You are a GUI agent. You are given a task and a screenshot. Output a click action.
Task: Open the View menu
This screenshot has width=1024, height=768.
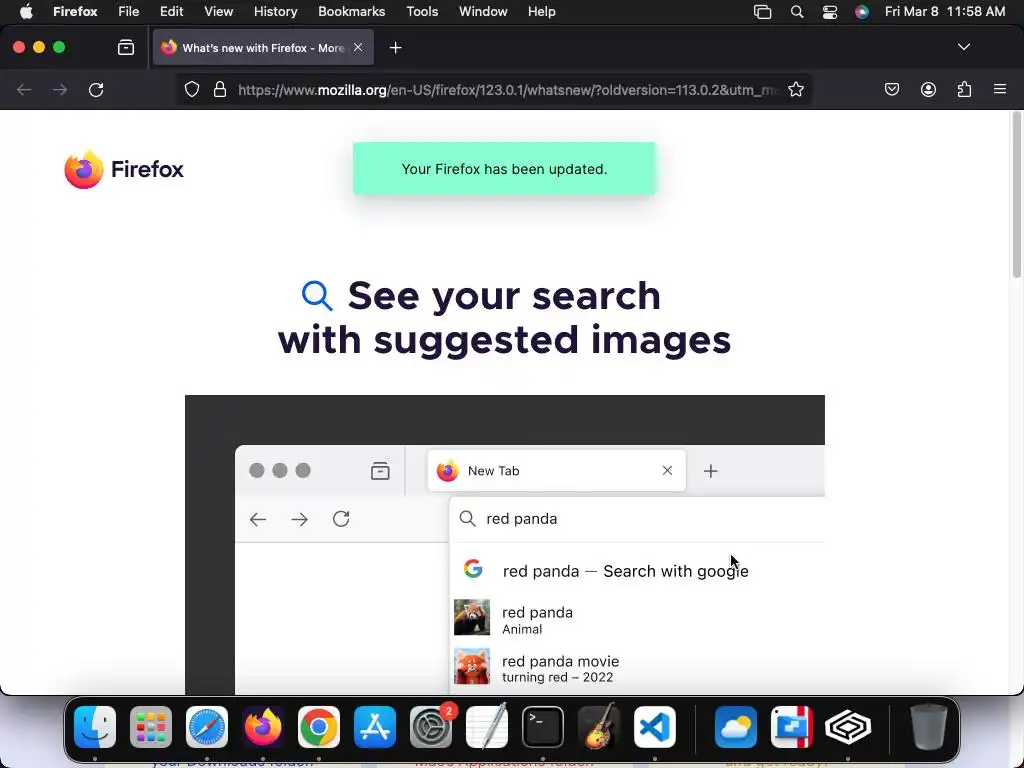[x=218, y=12]
